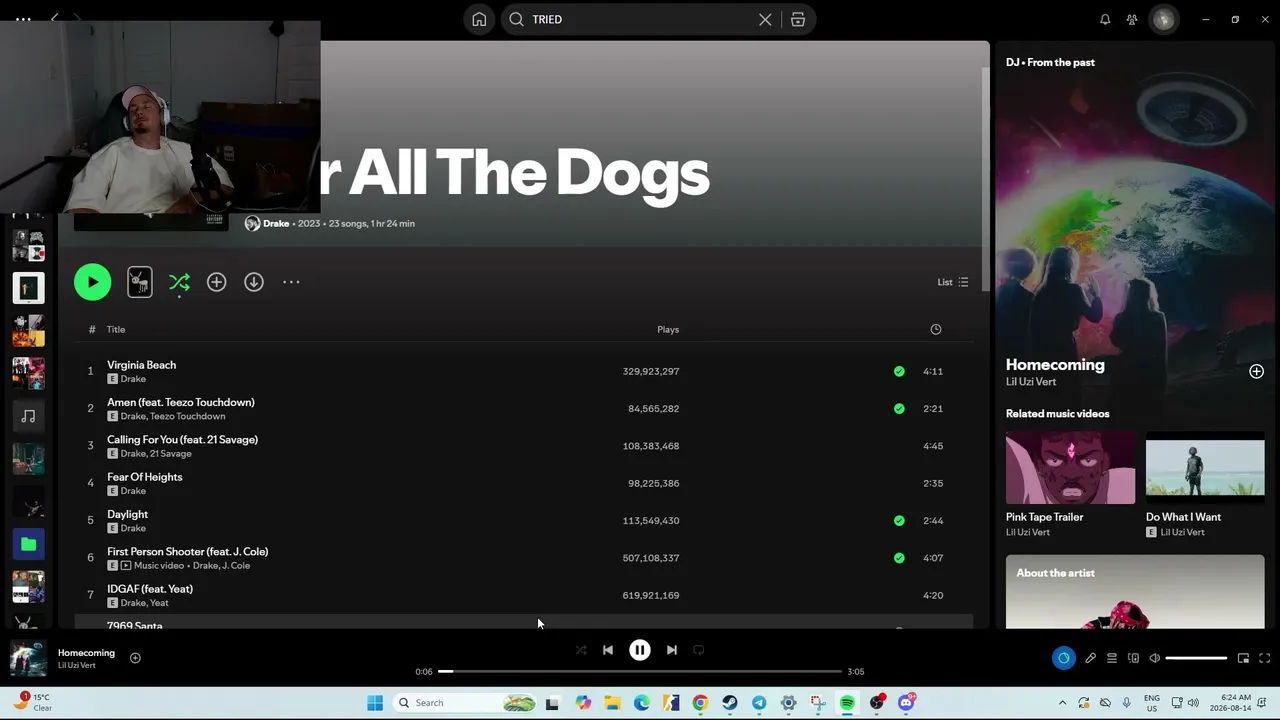Screen dimensions: 1280x720
Task: Change the List view mode
Action: click(x=952, y=282)
